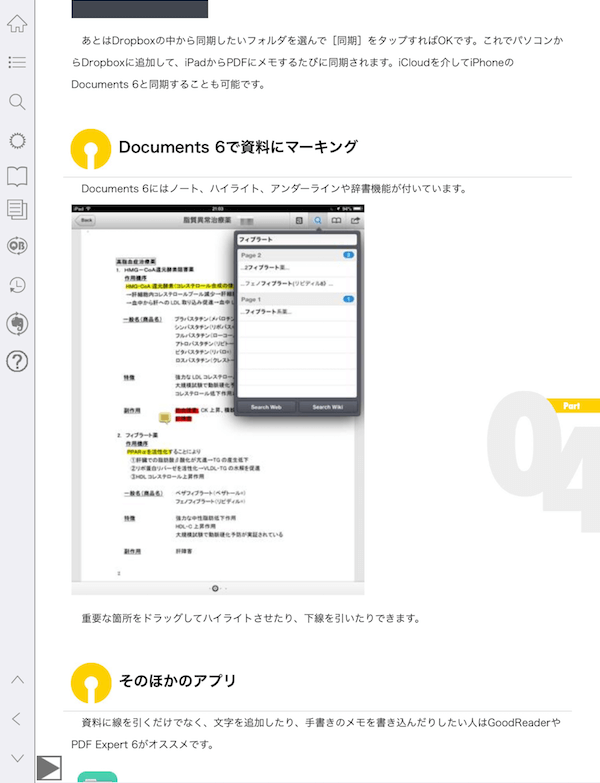This screenshot has width=600, height=783.
Task: Select the search result under Page 1
Action: (x=297, y=312)
